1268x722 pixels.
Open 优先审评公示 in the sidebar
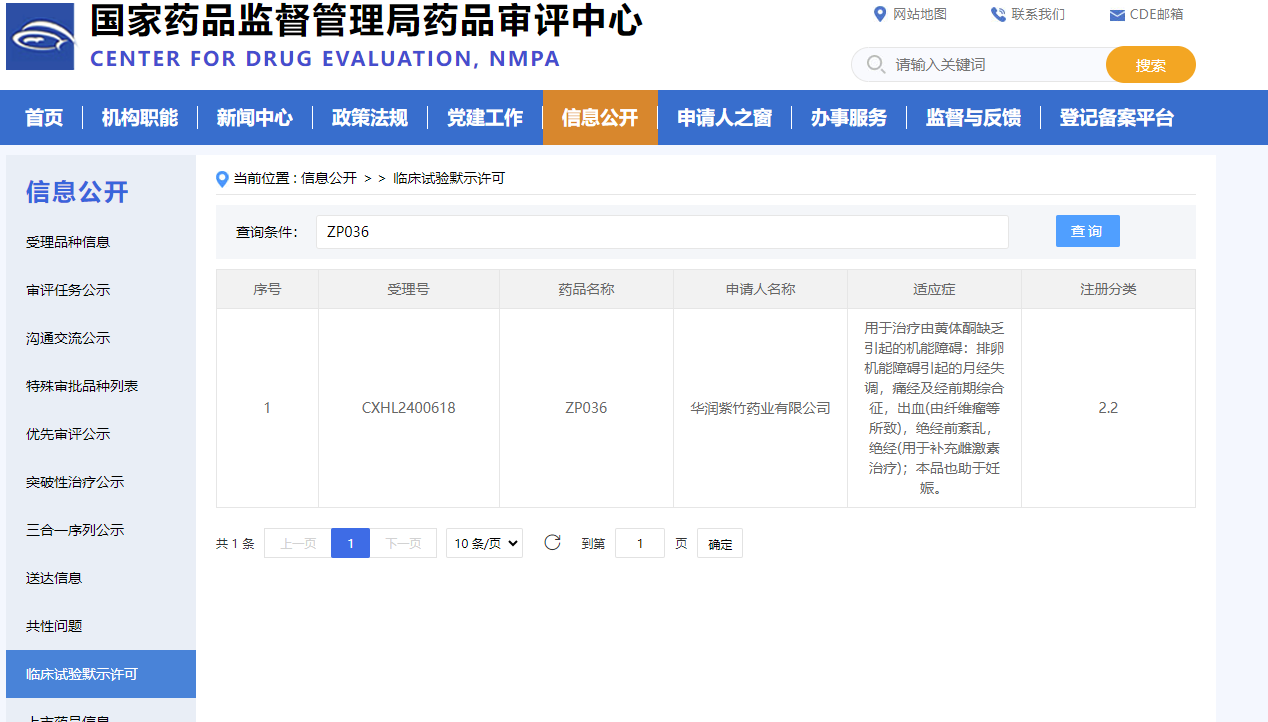68,434
